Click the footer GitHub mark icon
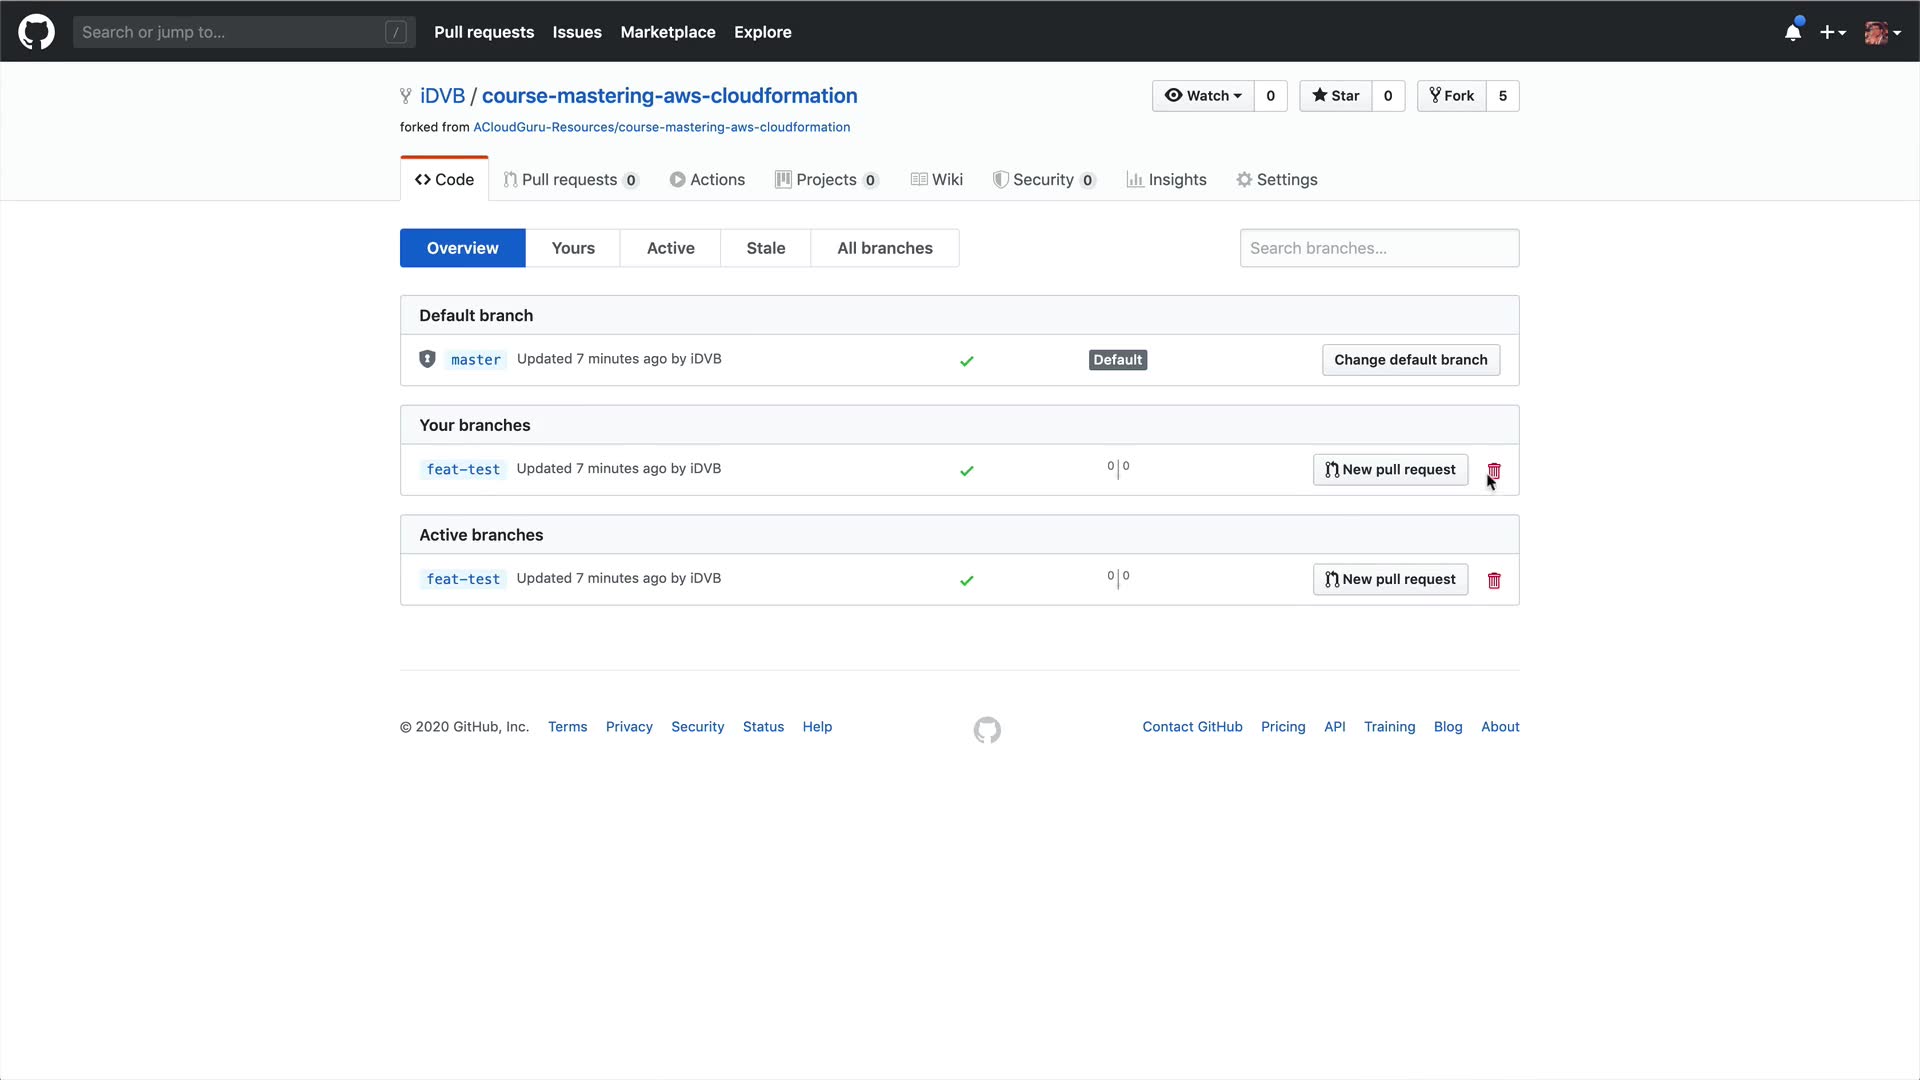 point(987,730)
